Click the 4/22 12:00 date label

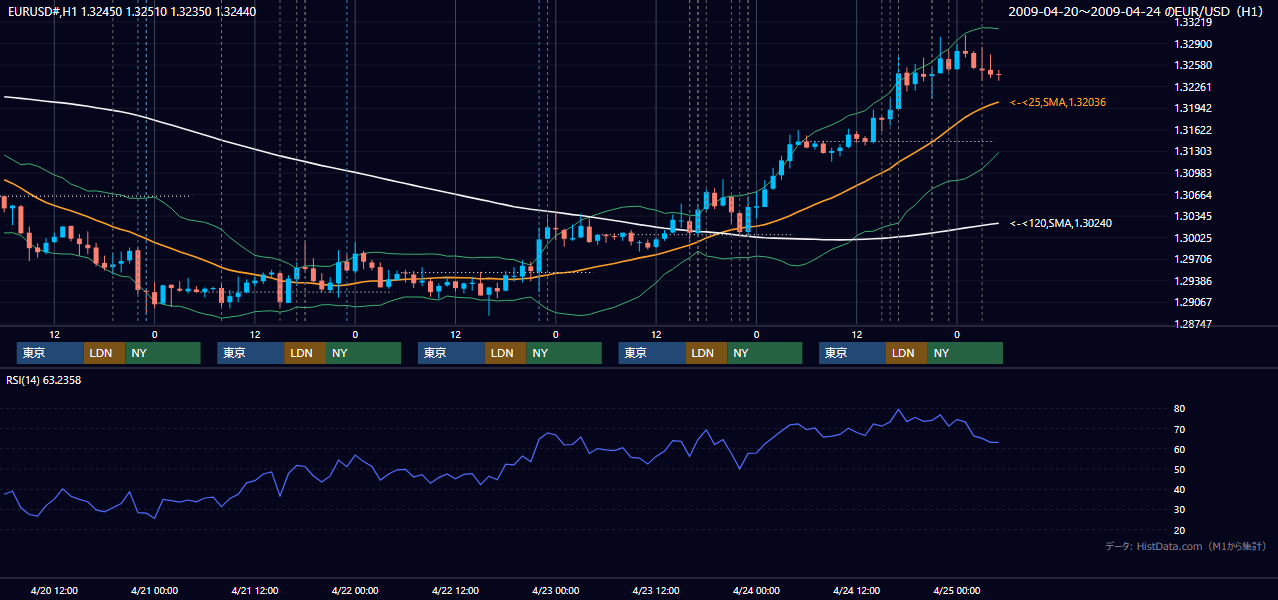point(455,590)
